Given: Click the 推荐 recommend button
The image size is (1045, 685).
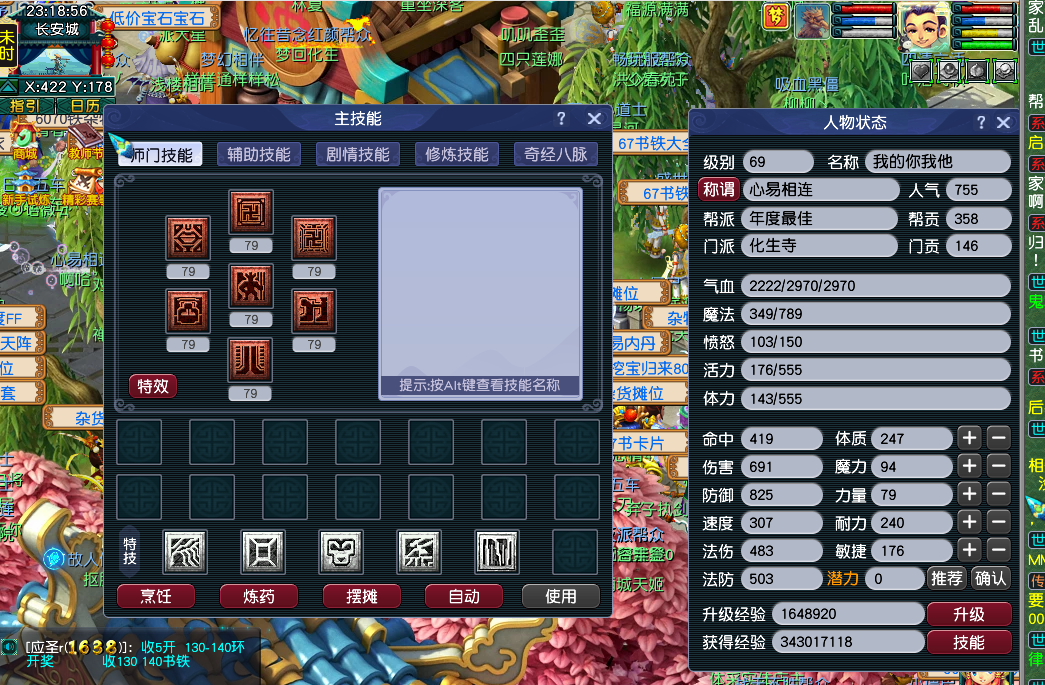Looking at the screenshot, I should click(946, 578).
